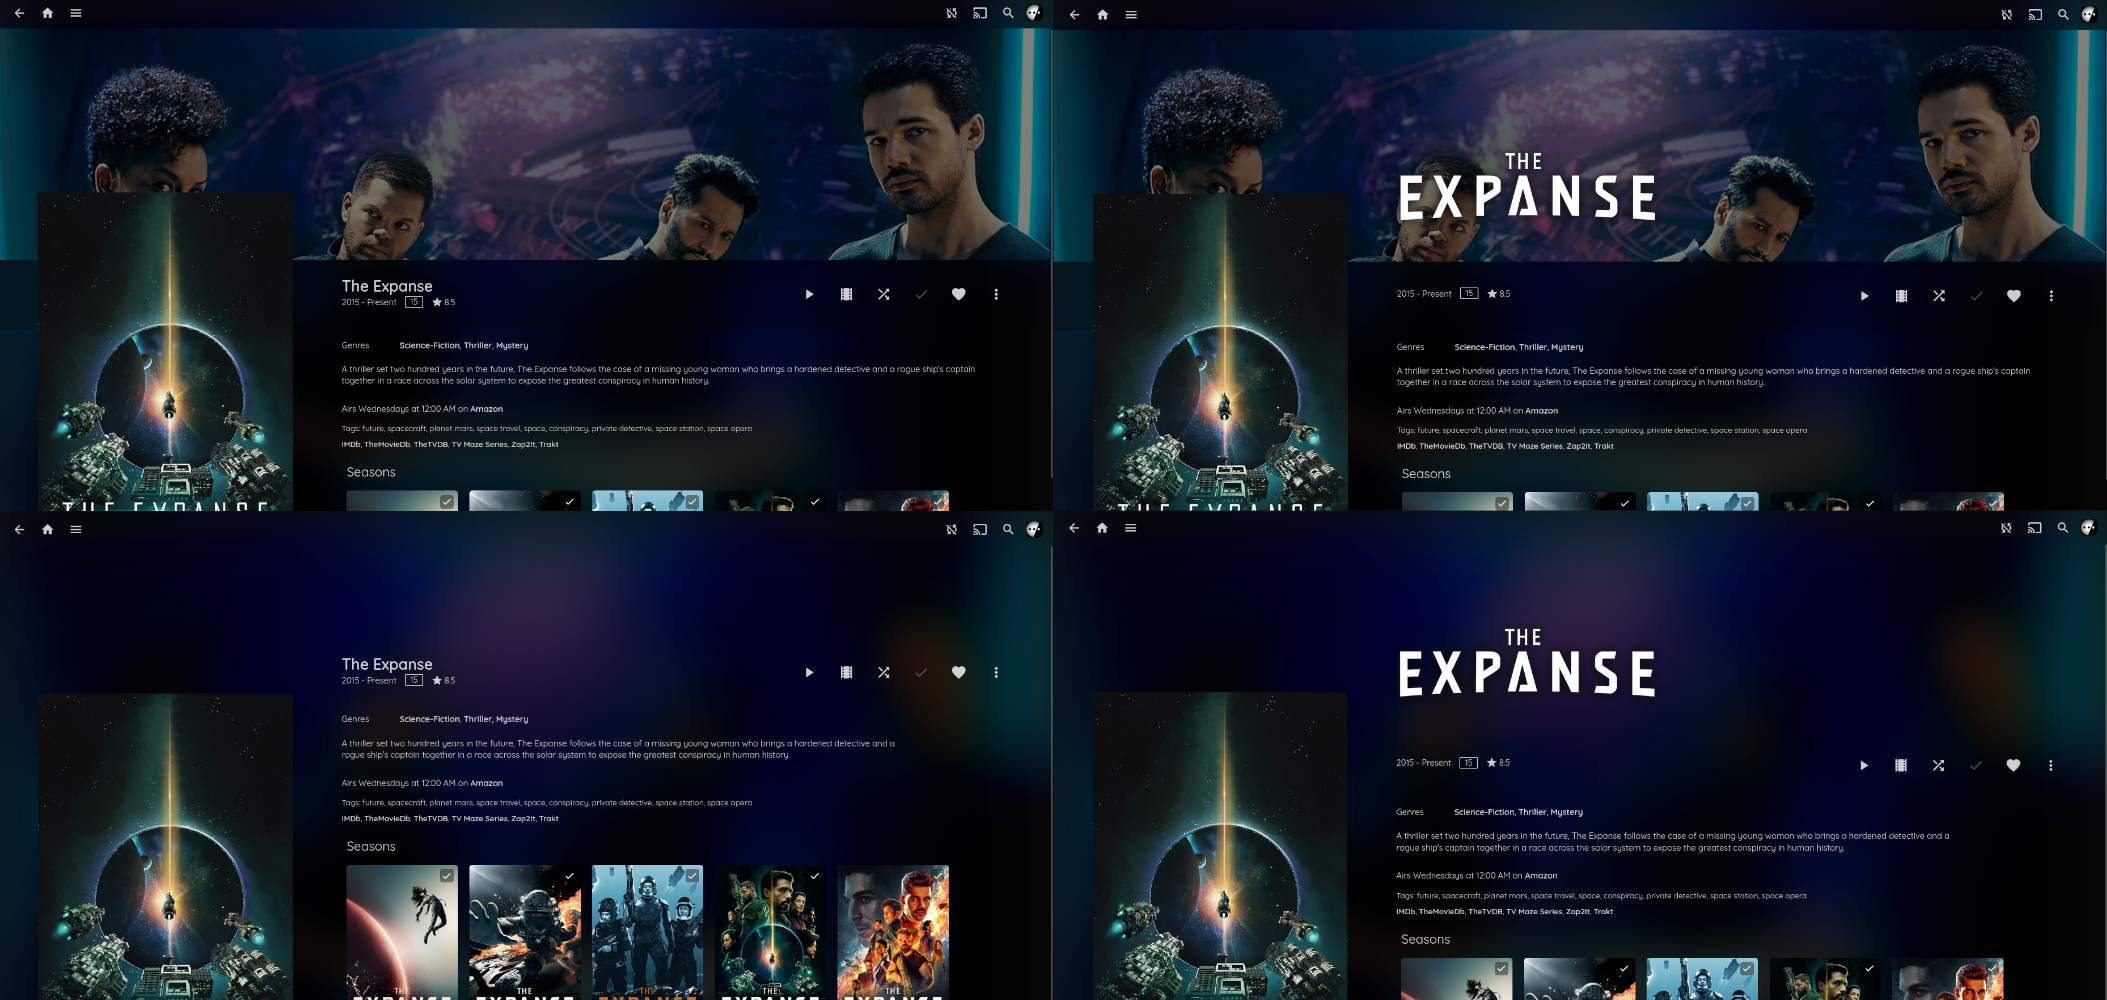This screenshot has height=1000, width=2107.
Task: Play The Expanse in the top-right view
Action: click(1864, 296)
